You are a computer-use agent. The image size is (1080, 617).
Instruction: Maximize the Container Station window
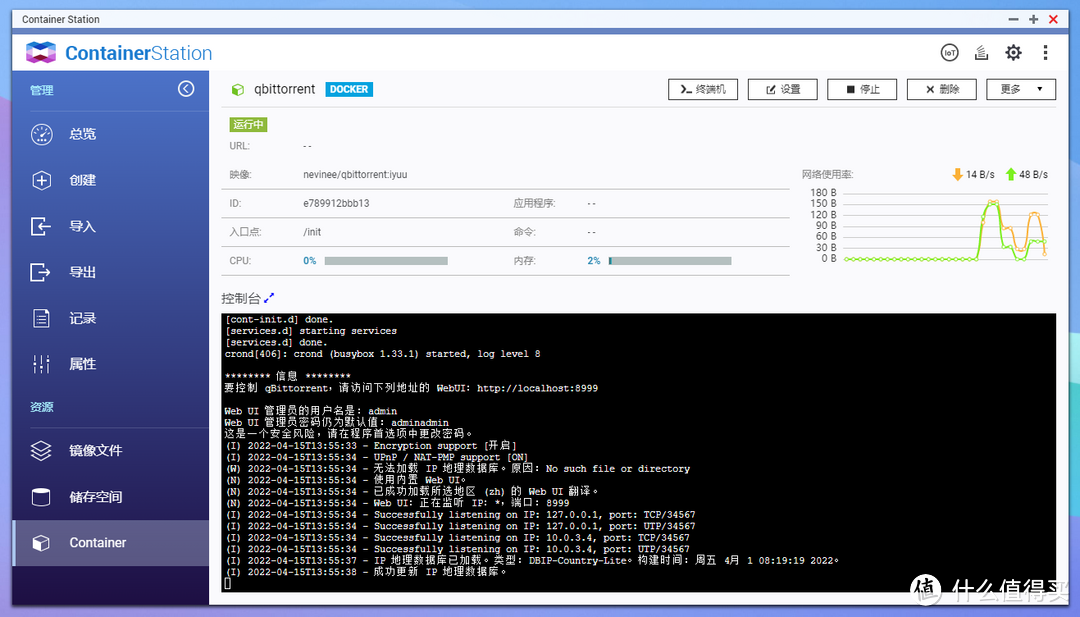[1033, 19]
